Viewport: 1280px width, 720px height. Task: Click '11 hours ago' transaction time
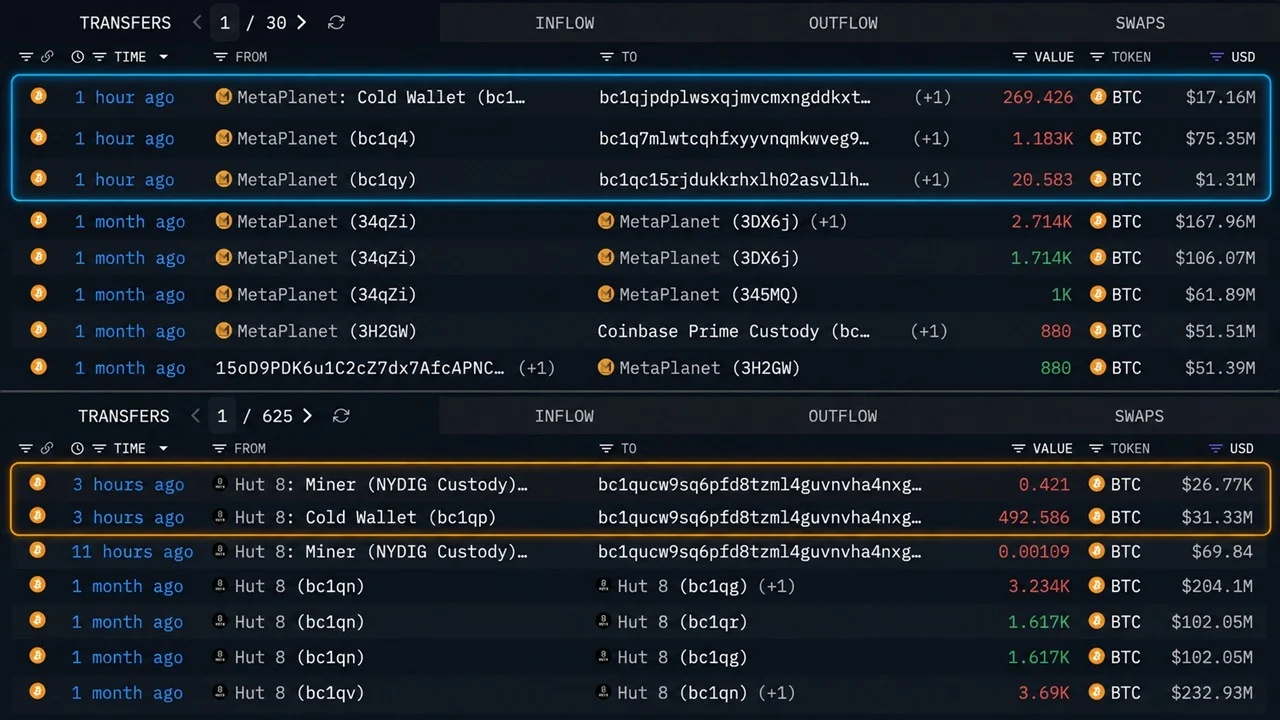tap(132, 551)
